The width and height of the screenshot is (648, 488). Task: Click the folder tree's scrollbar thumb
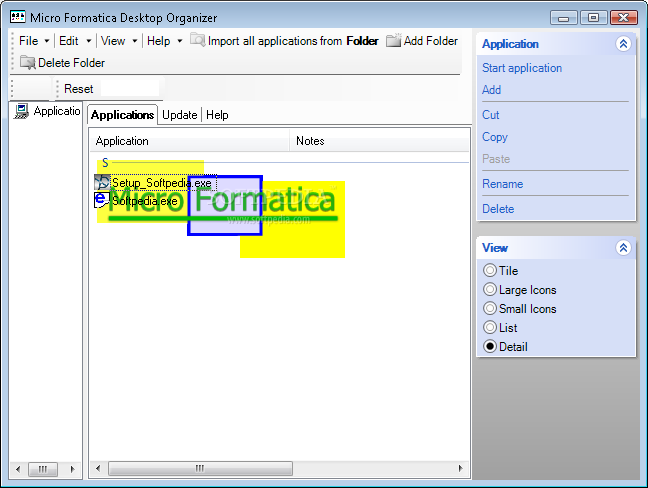coord(43,469)
